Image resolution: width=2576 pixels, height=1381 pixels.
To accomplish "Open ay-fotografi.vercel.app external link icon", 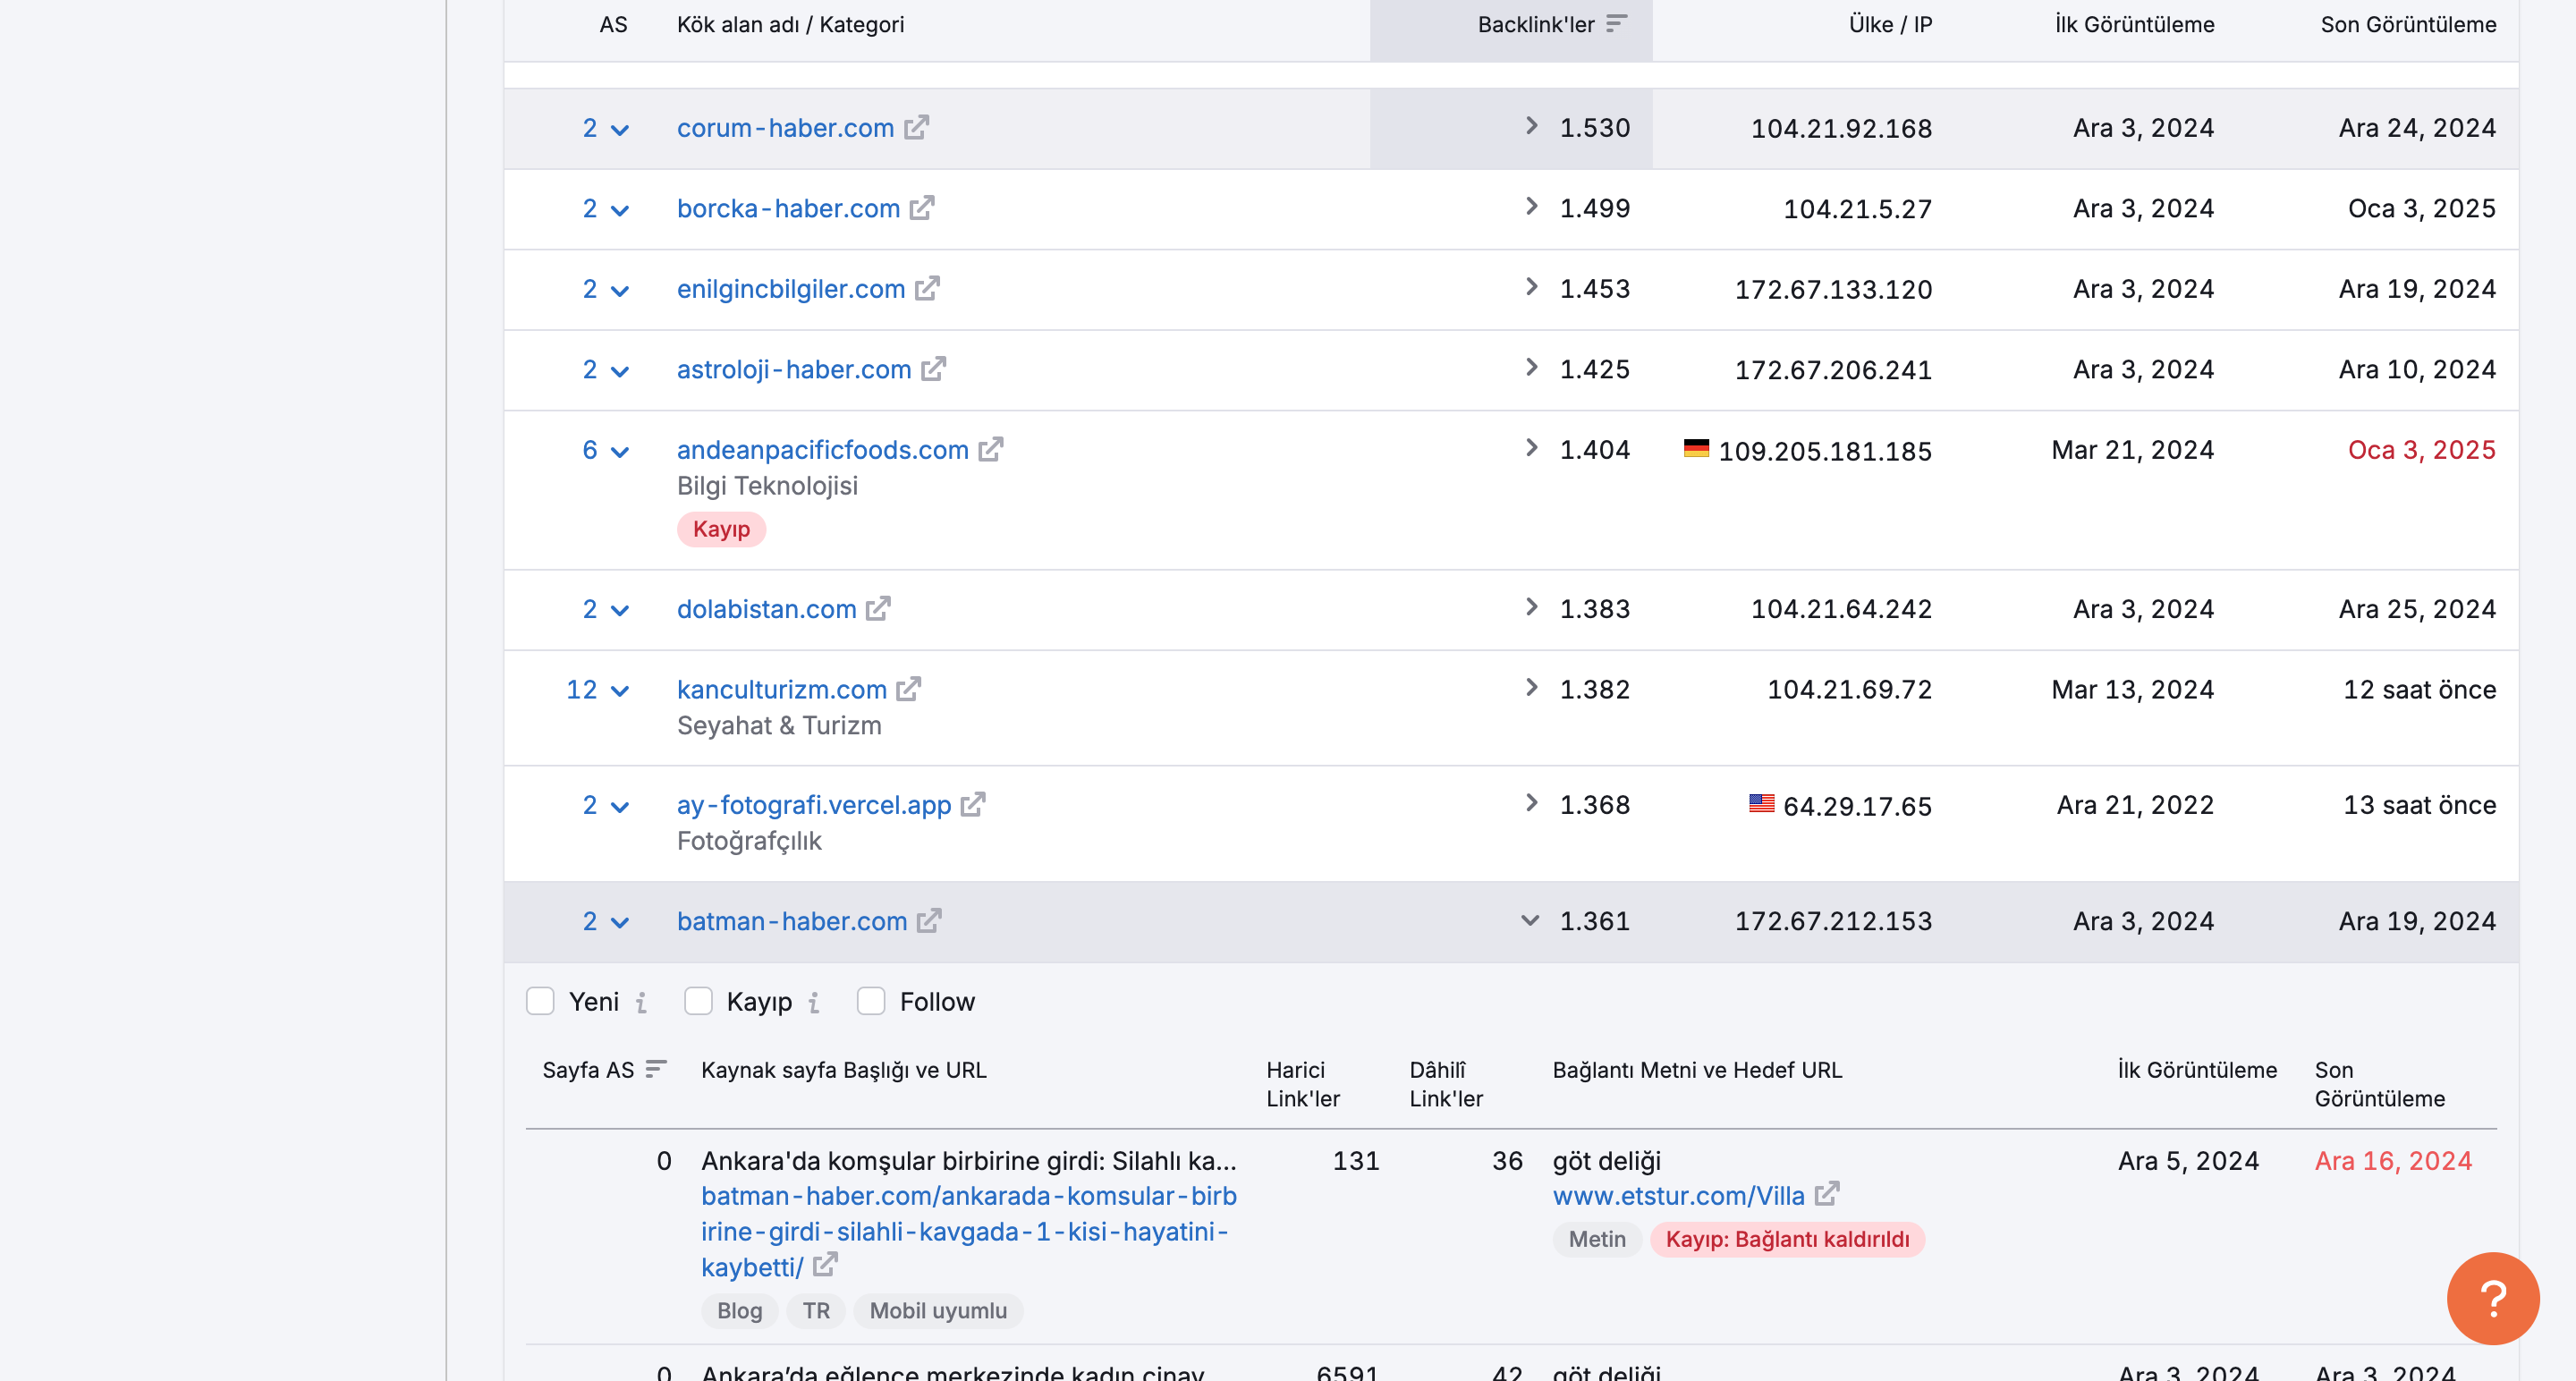I will 973,804.
